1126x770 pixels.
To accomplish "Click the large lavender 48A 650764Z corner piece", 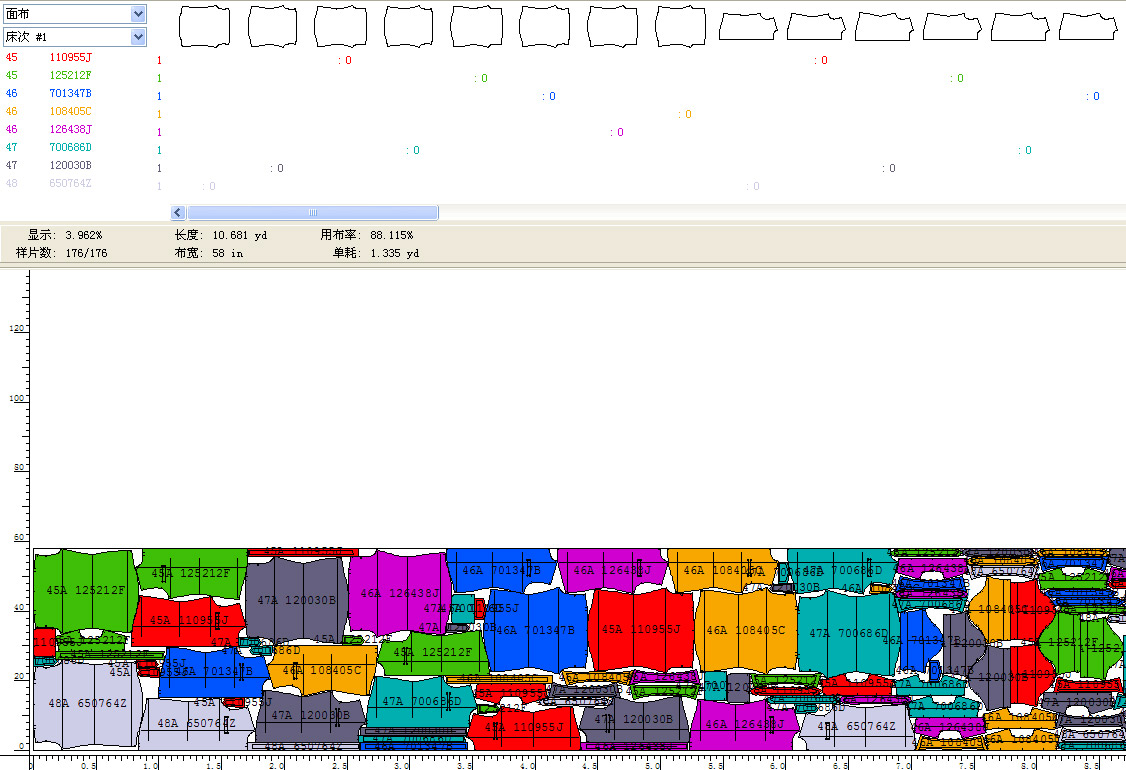I will (x=87, y=704).
